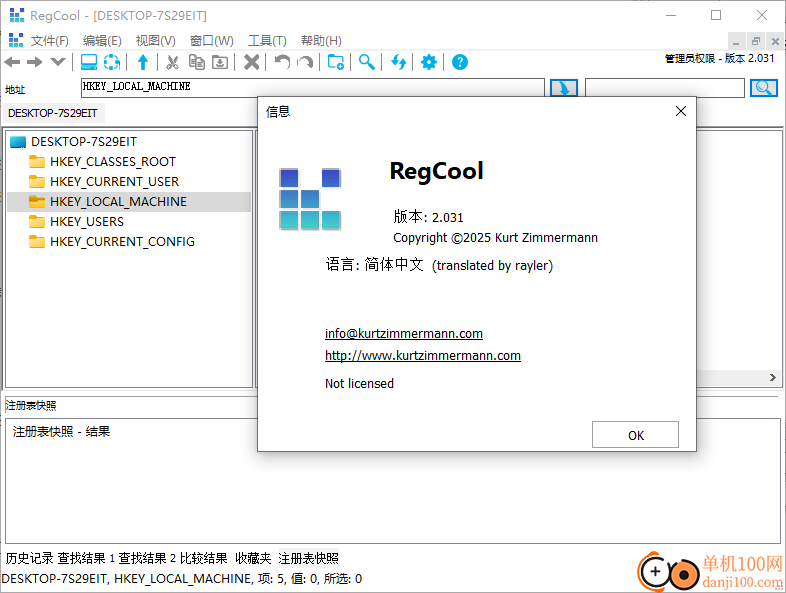Open the 窗口(W) menu
Screen dimensions: 786x593
pos(212,41)
